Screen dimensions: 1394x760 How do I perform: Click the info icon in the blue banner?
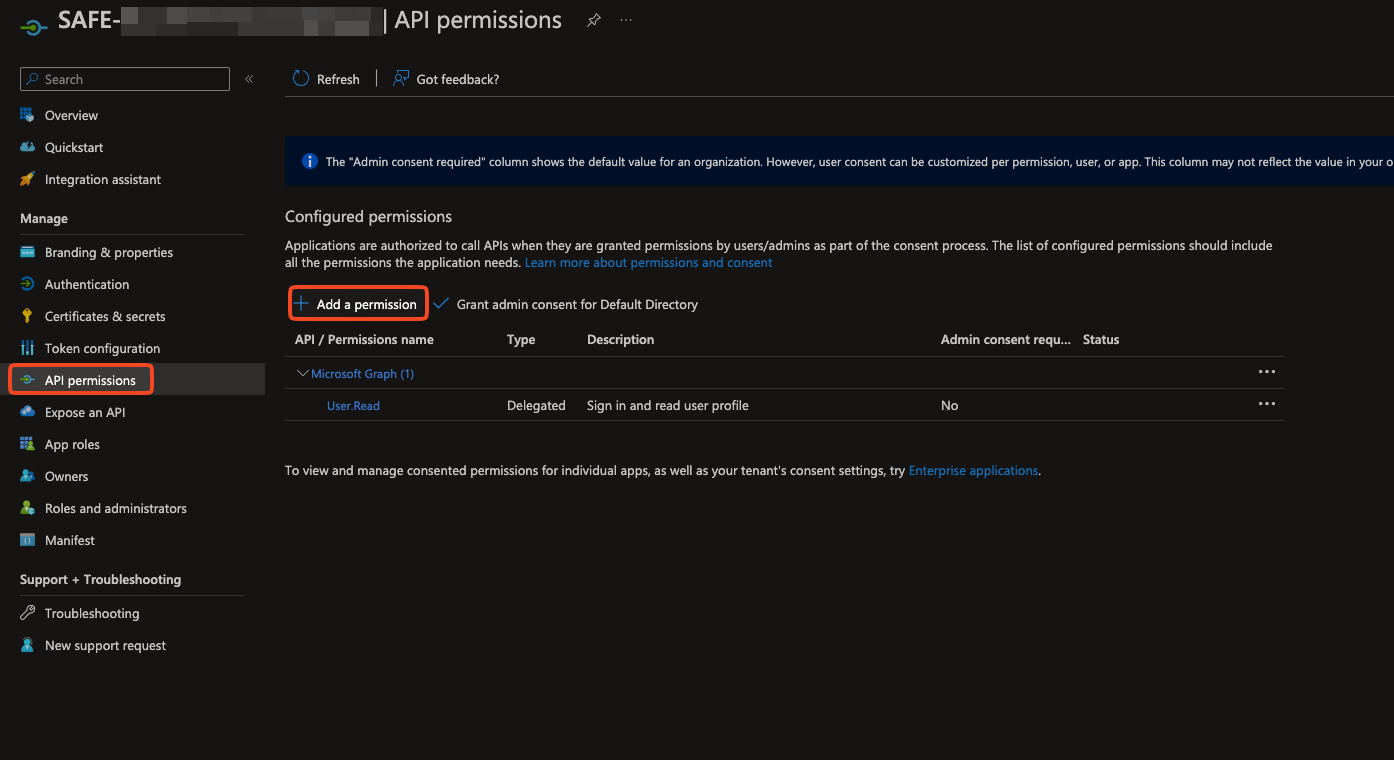310,161
